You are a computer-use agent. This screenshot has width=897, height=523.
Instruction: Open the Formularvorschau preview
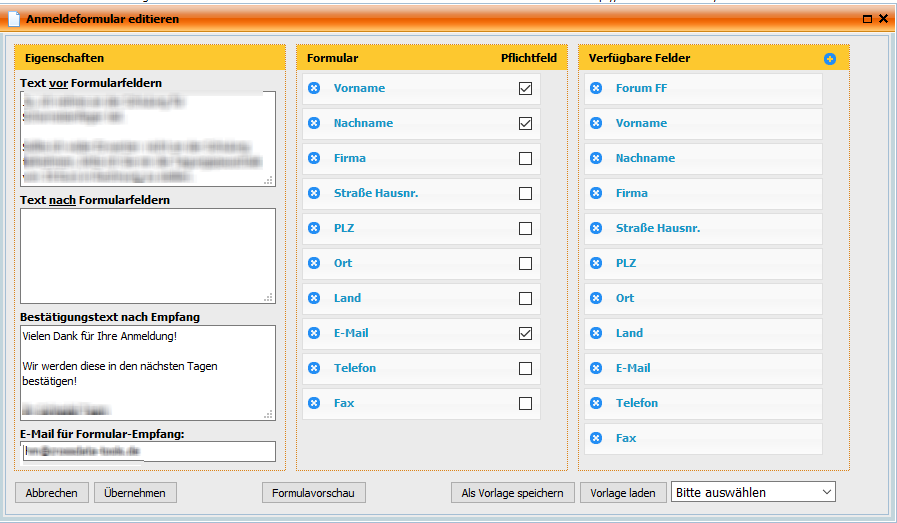tap(313, 492)
